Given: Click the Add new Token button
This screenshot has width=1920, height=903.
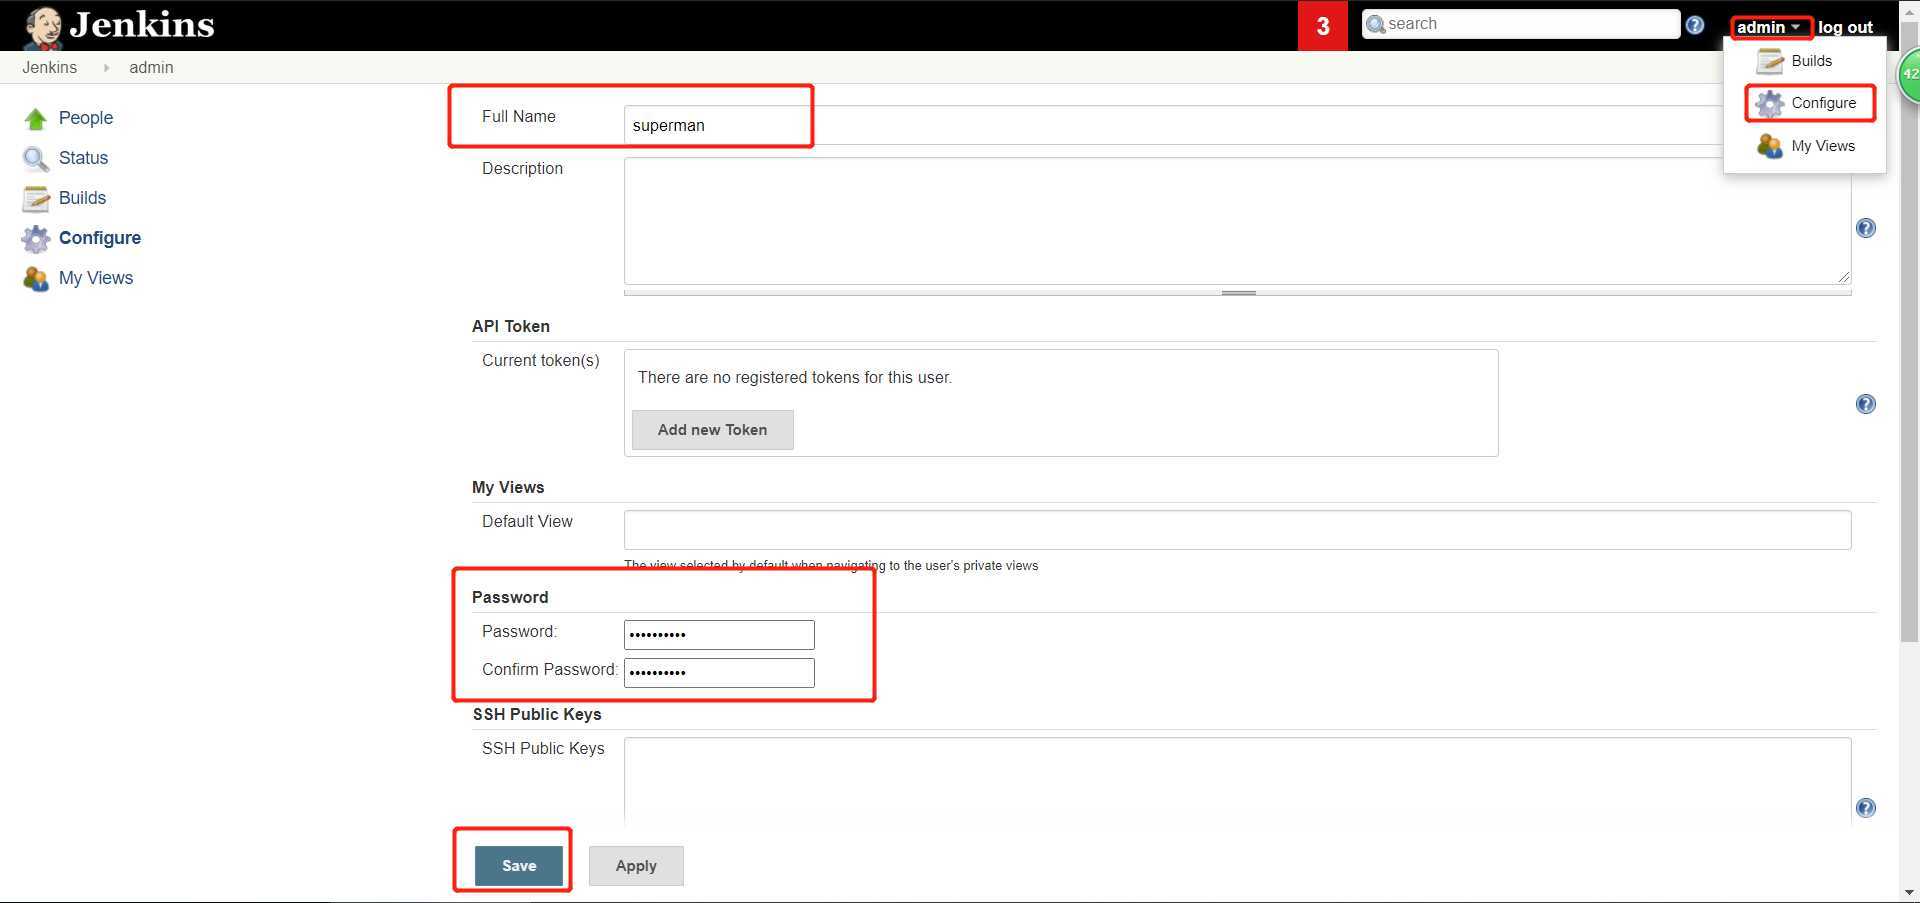Looking at the screenshot, I should coord(713,430).
